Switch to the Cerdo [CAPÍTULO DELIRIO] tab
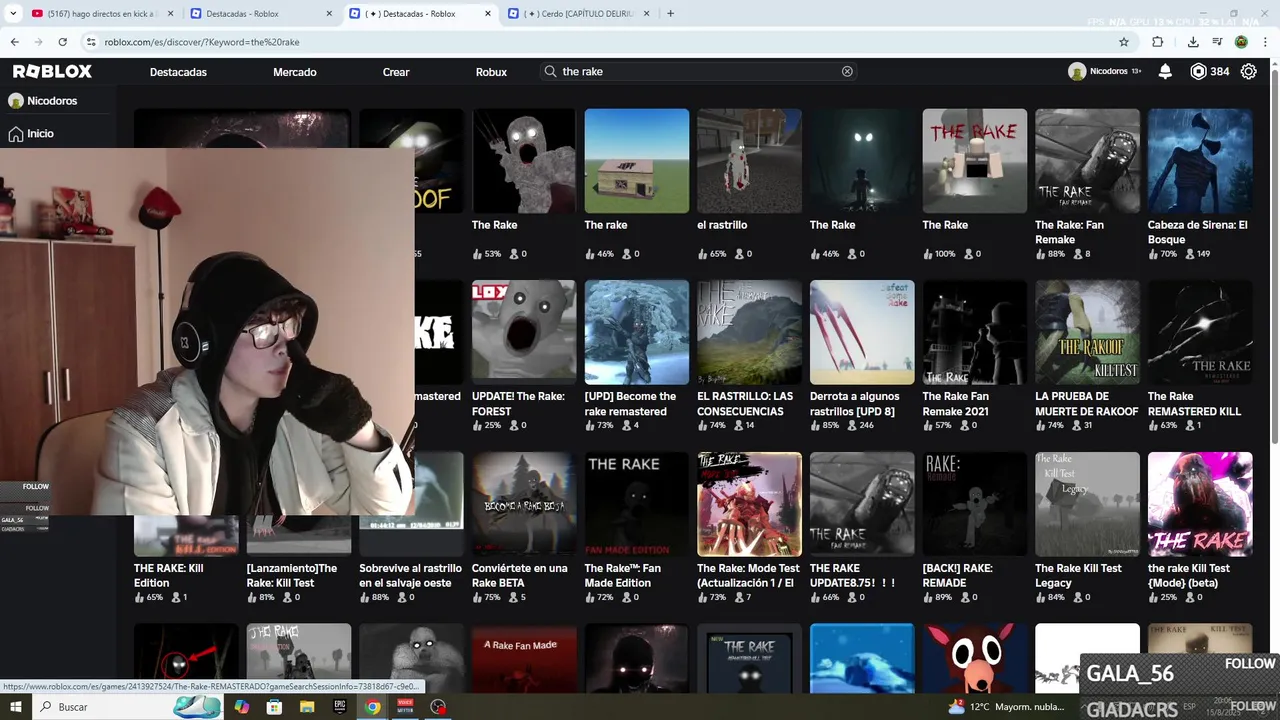1280x720 pixels. [x=578, y=13]
